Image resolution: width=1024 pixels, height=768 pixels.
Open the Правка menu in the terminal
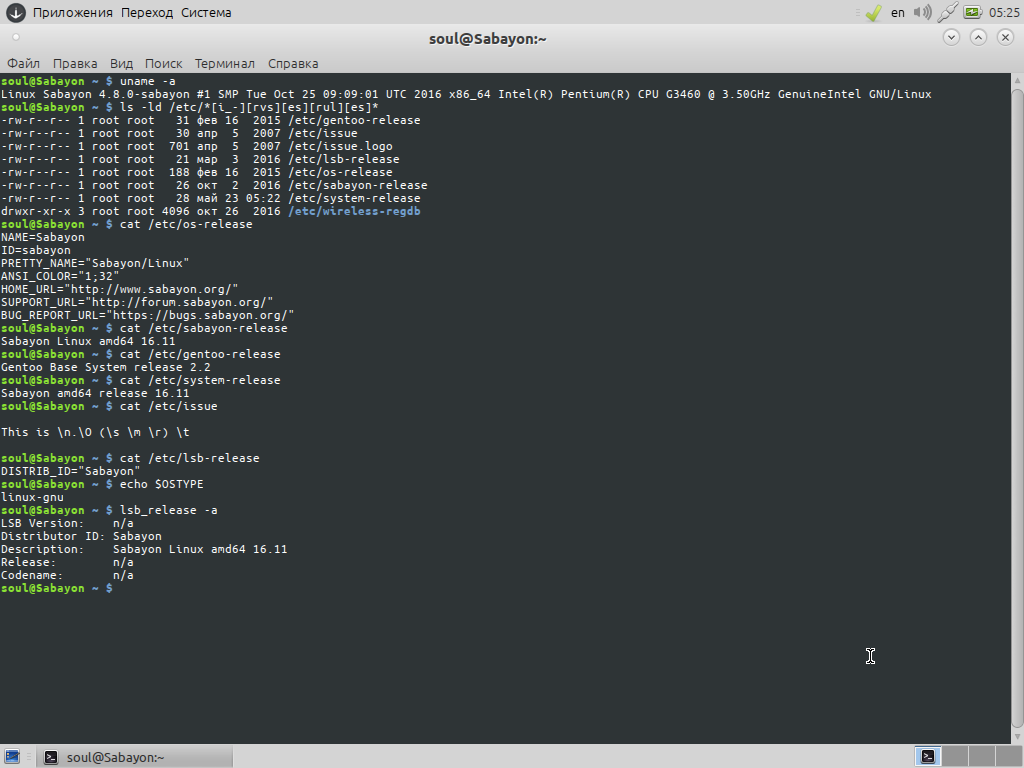tap(75, 63)
